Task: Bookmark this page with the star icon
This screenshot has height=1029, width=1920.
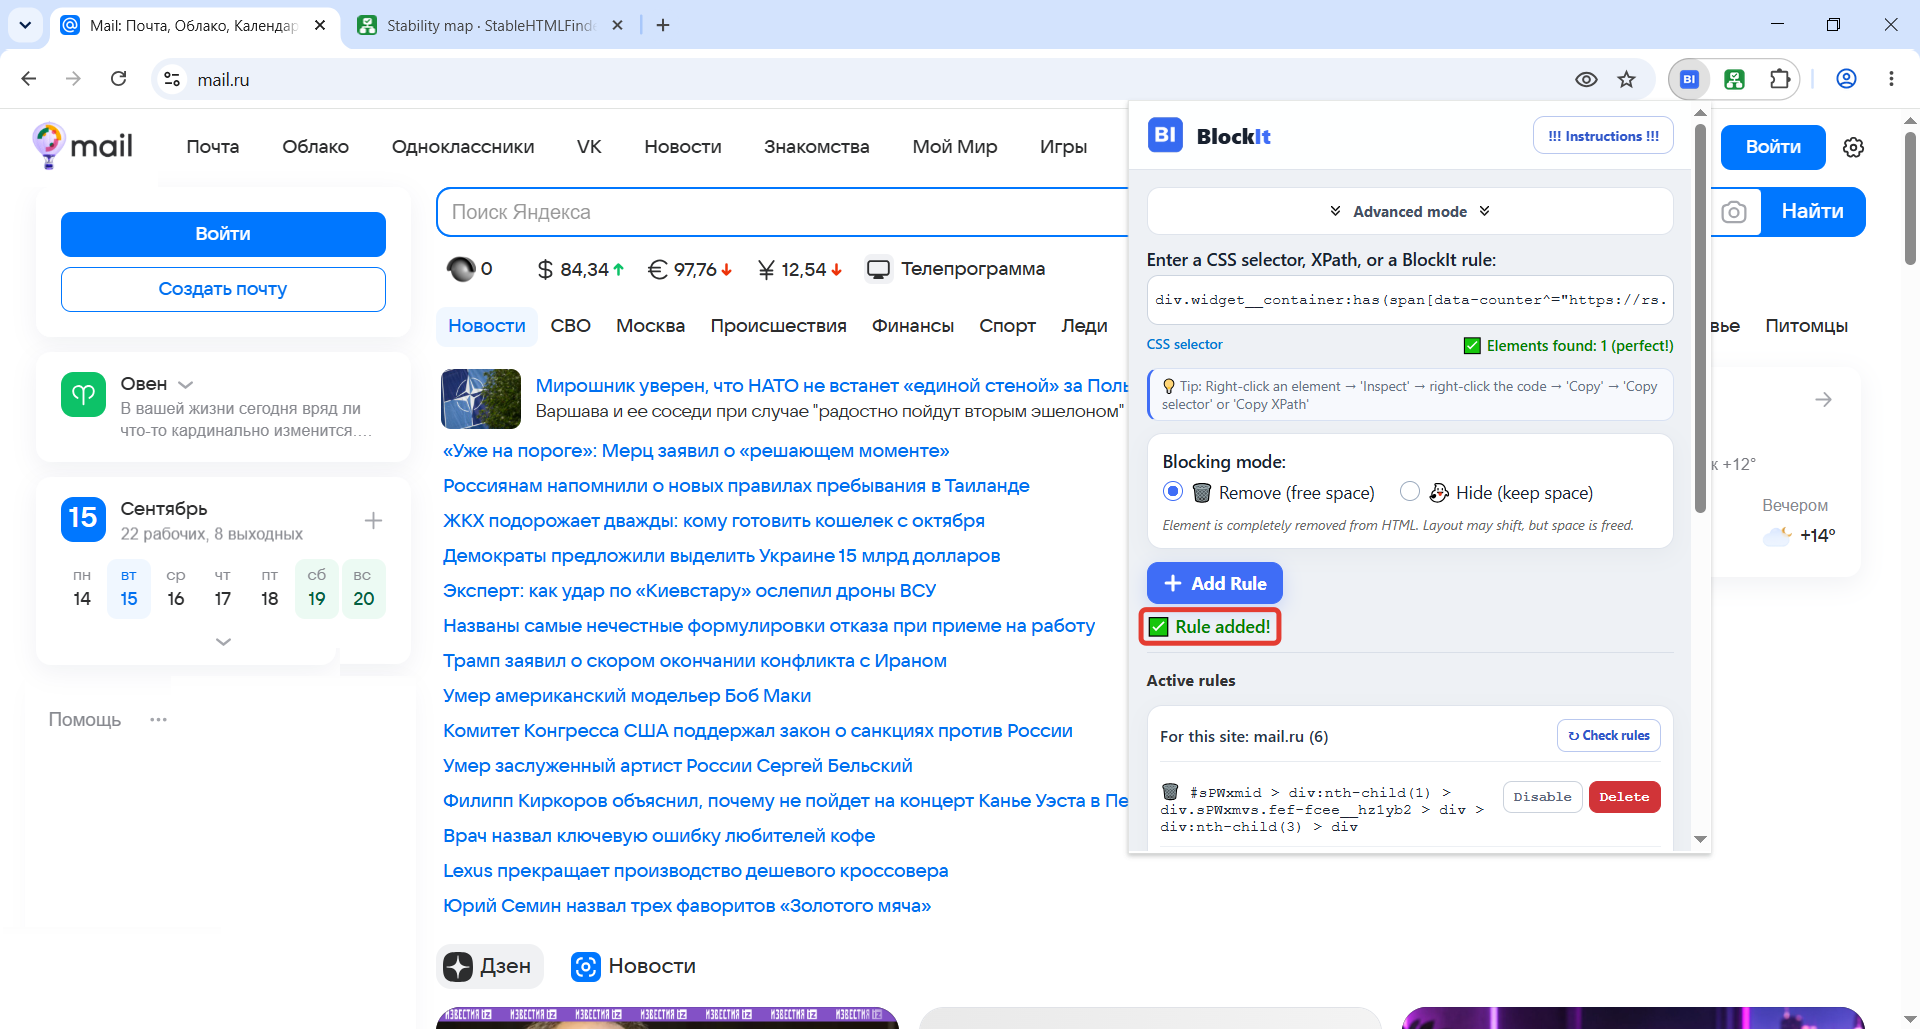Action: click(x=1627, y=79)
